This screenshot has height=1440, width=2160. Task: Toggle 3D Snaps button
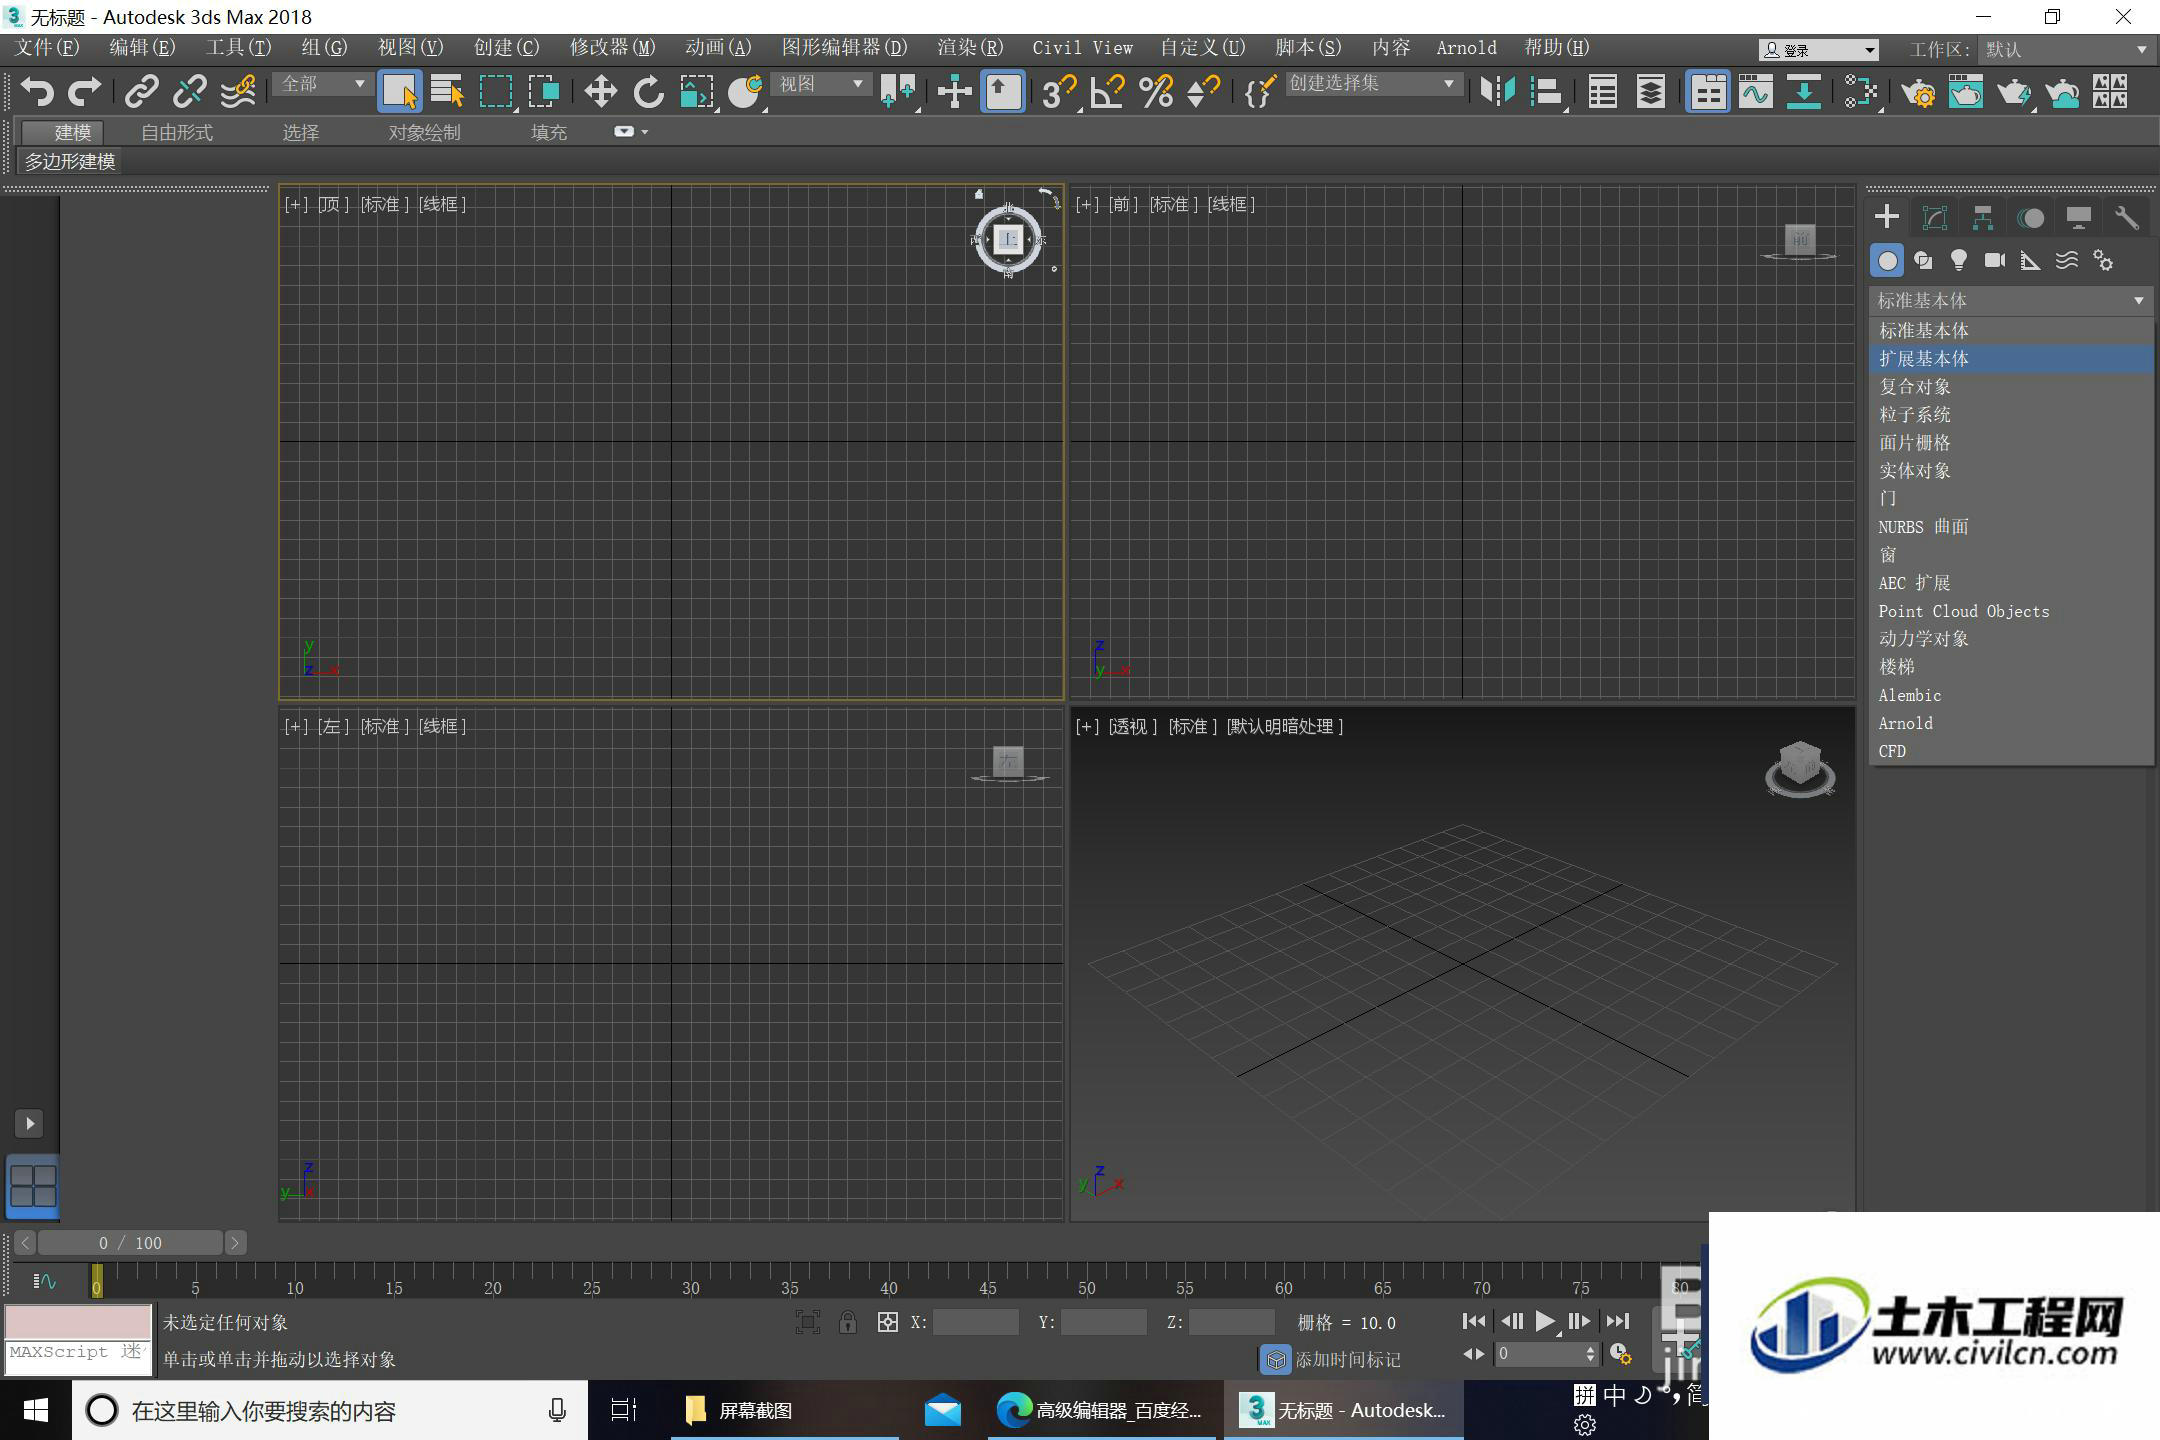pyautogui.click(x=1058, y=92)
